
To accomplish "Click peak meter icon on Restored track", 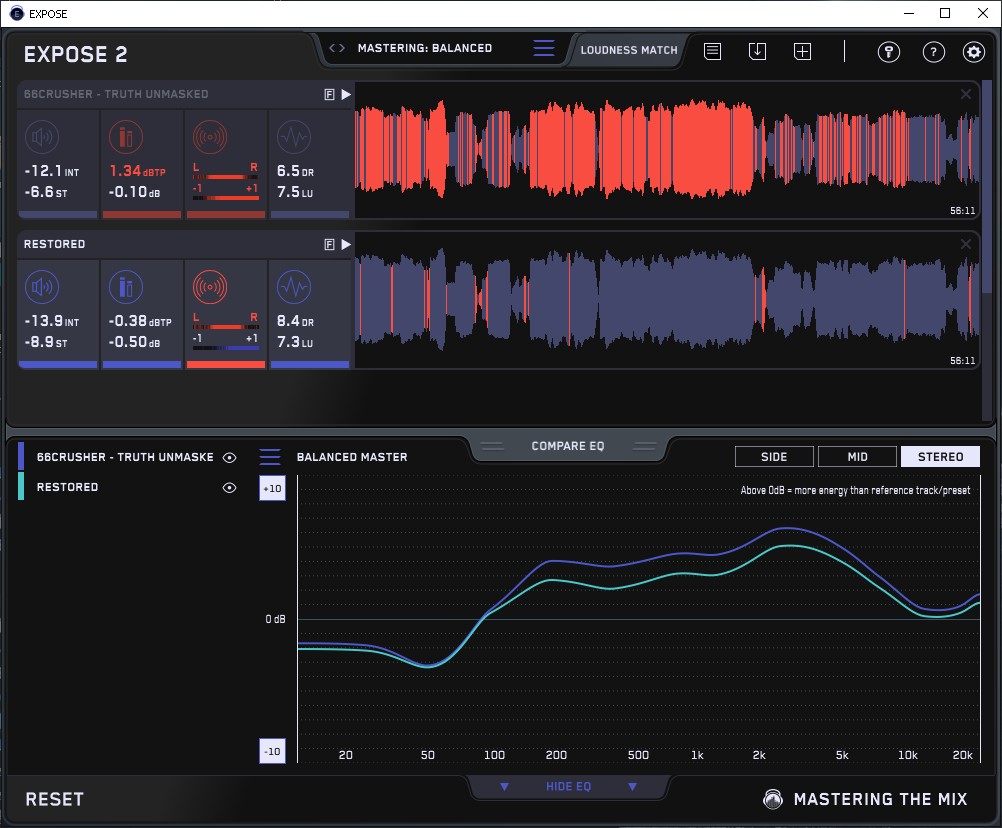I will point(126,287).
